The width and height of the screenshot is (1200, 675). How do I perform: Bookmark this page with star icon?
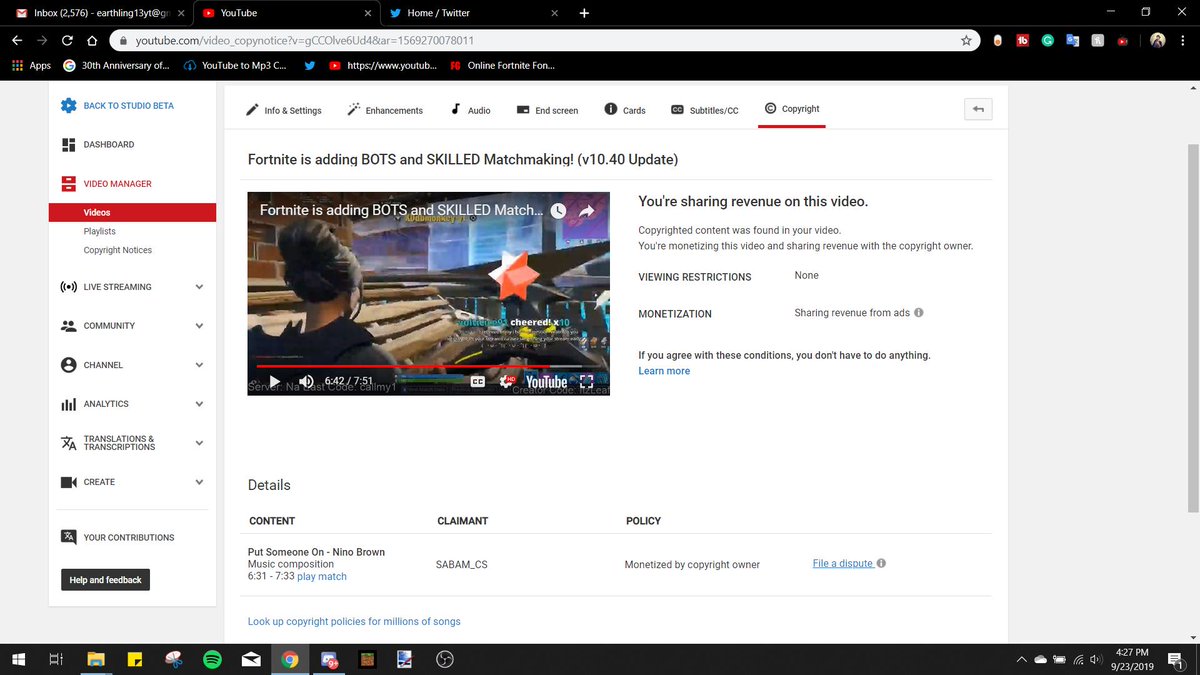966,41
